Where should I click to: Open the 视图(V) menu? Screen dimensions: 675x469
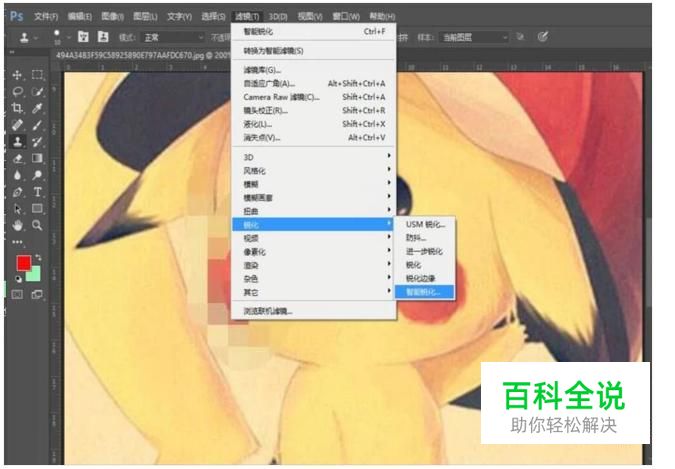click(310, 16)
